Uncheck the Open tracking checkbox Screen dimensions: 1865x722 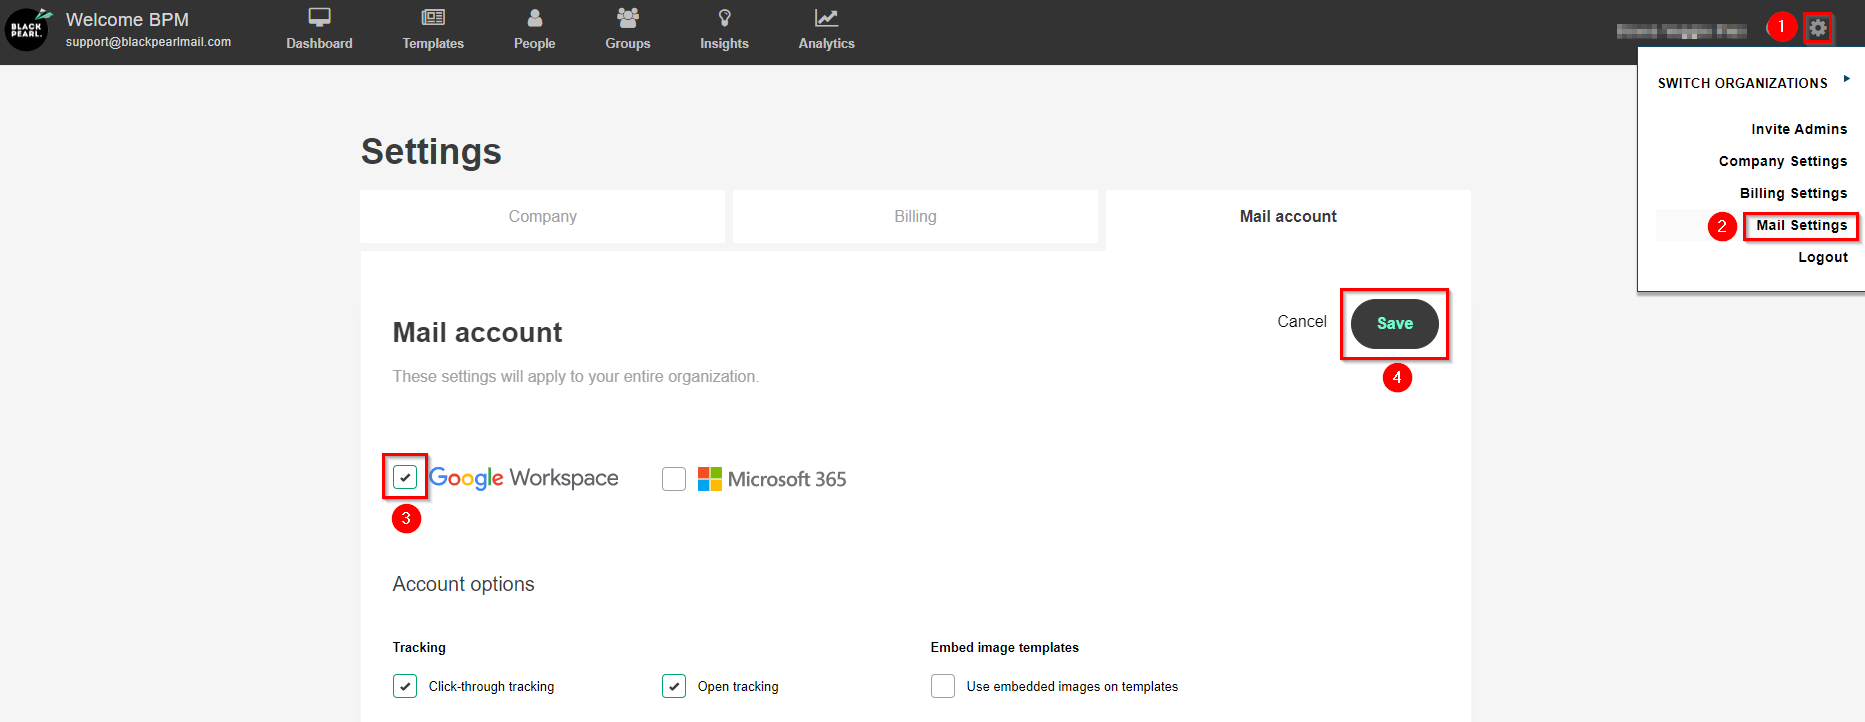(x=674, y=686)
